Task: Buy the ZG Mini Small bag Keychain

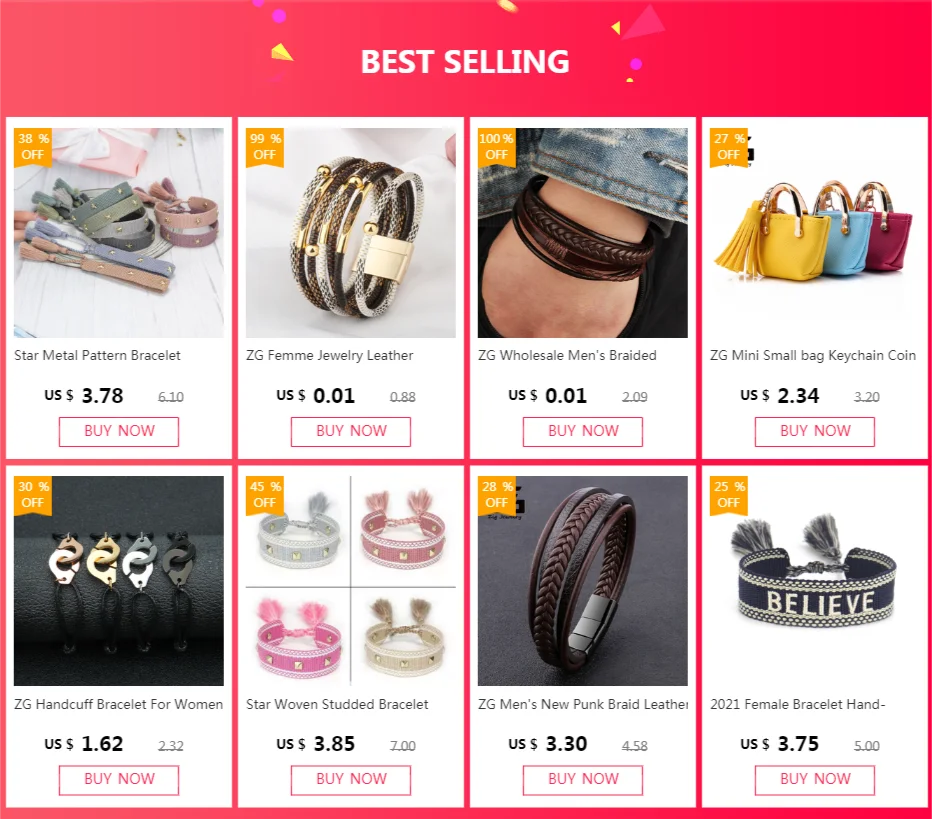Action: coord(815,431)
